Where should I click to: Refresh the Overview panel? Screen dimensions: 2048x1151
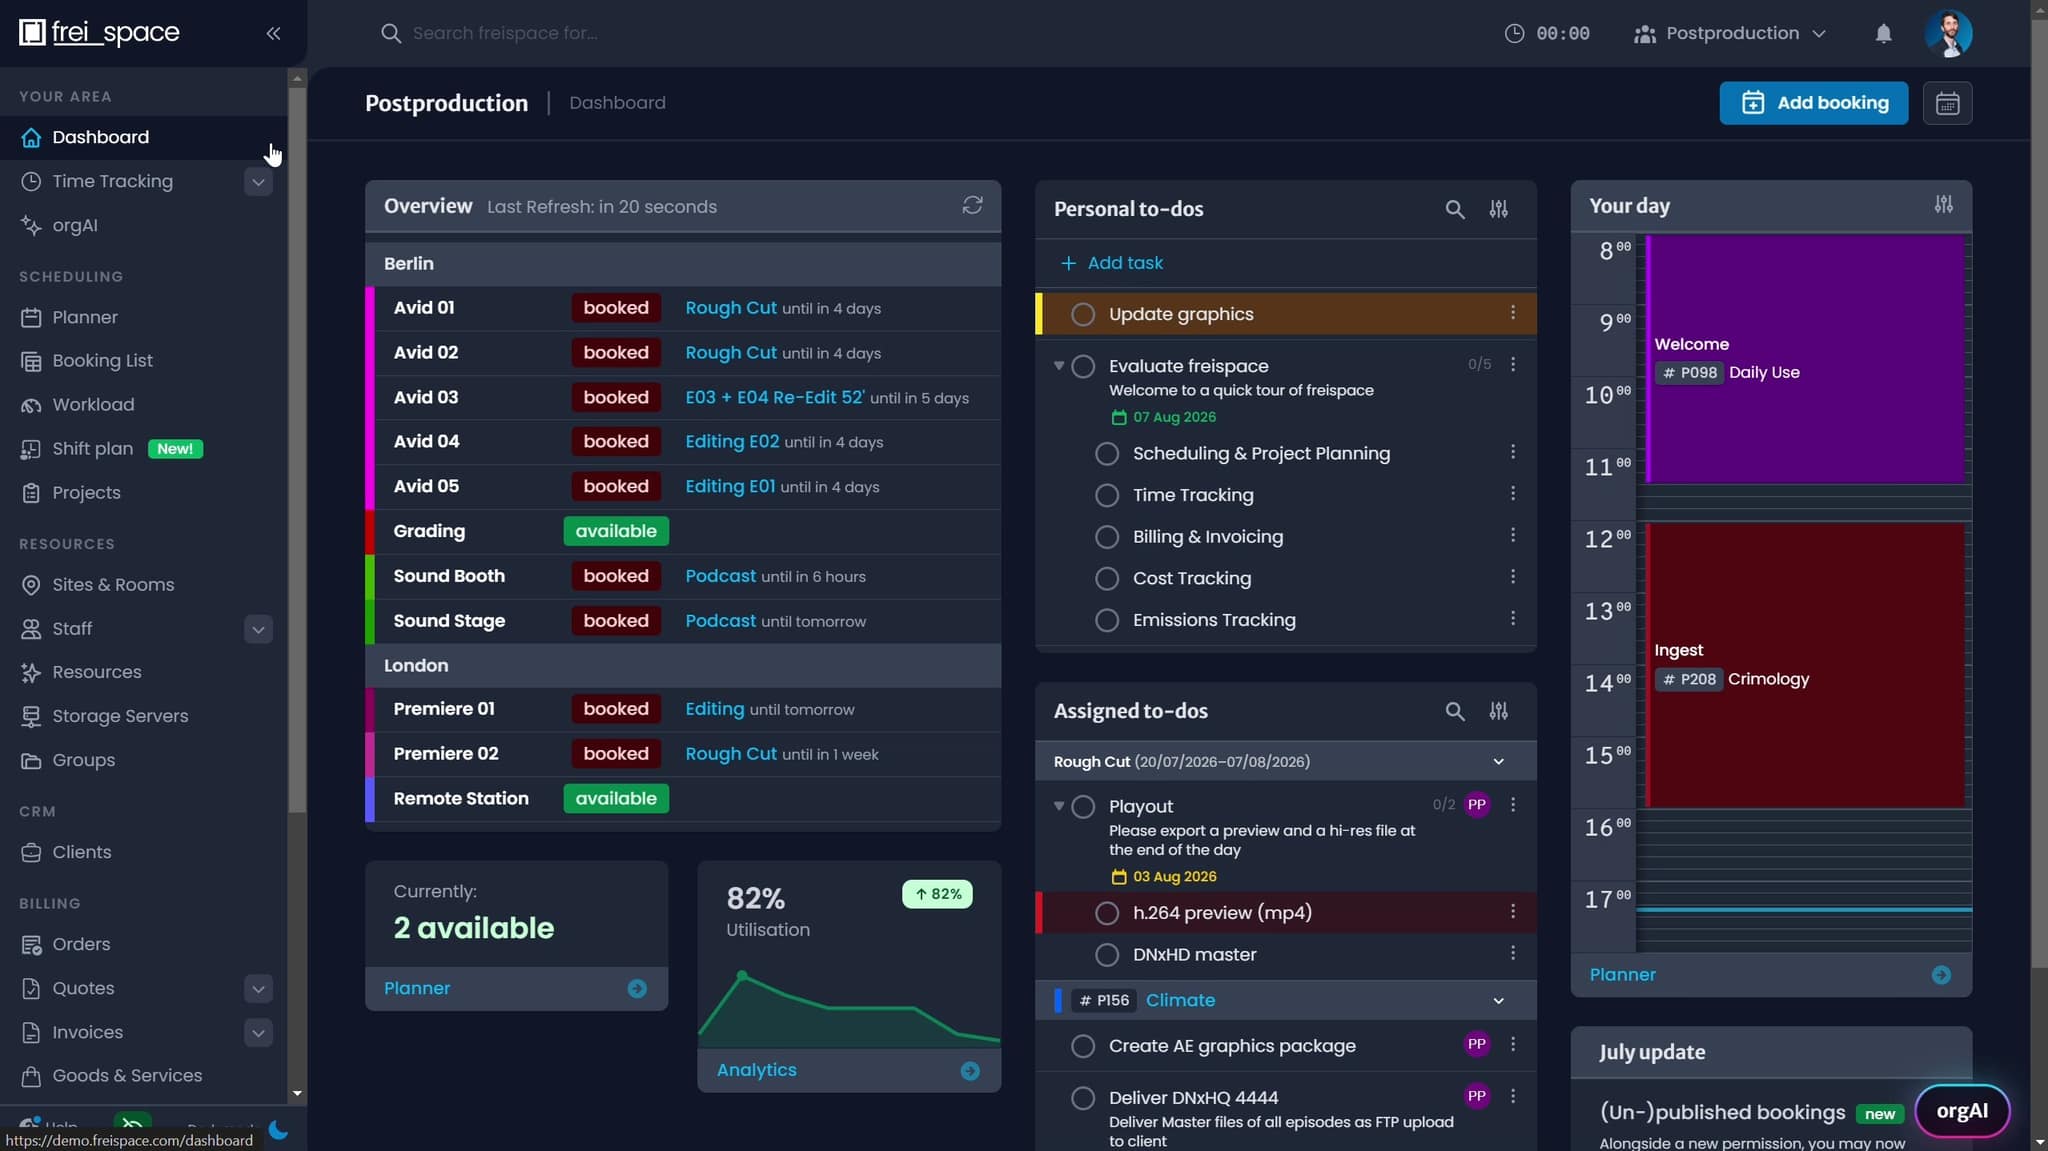(972, 205)
